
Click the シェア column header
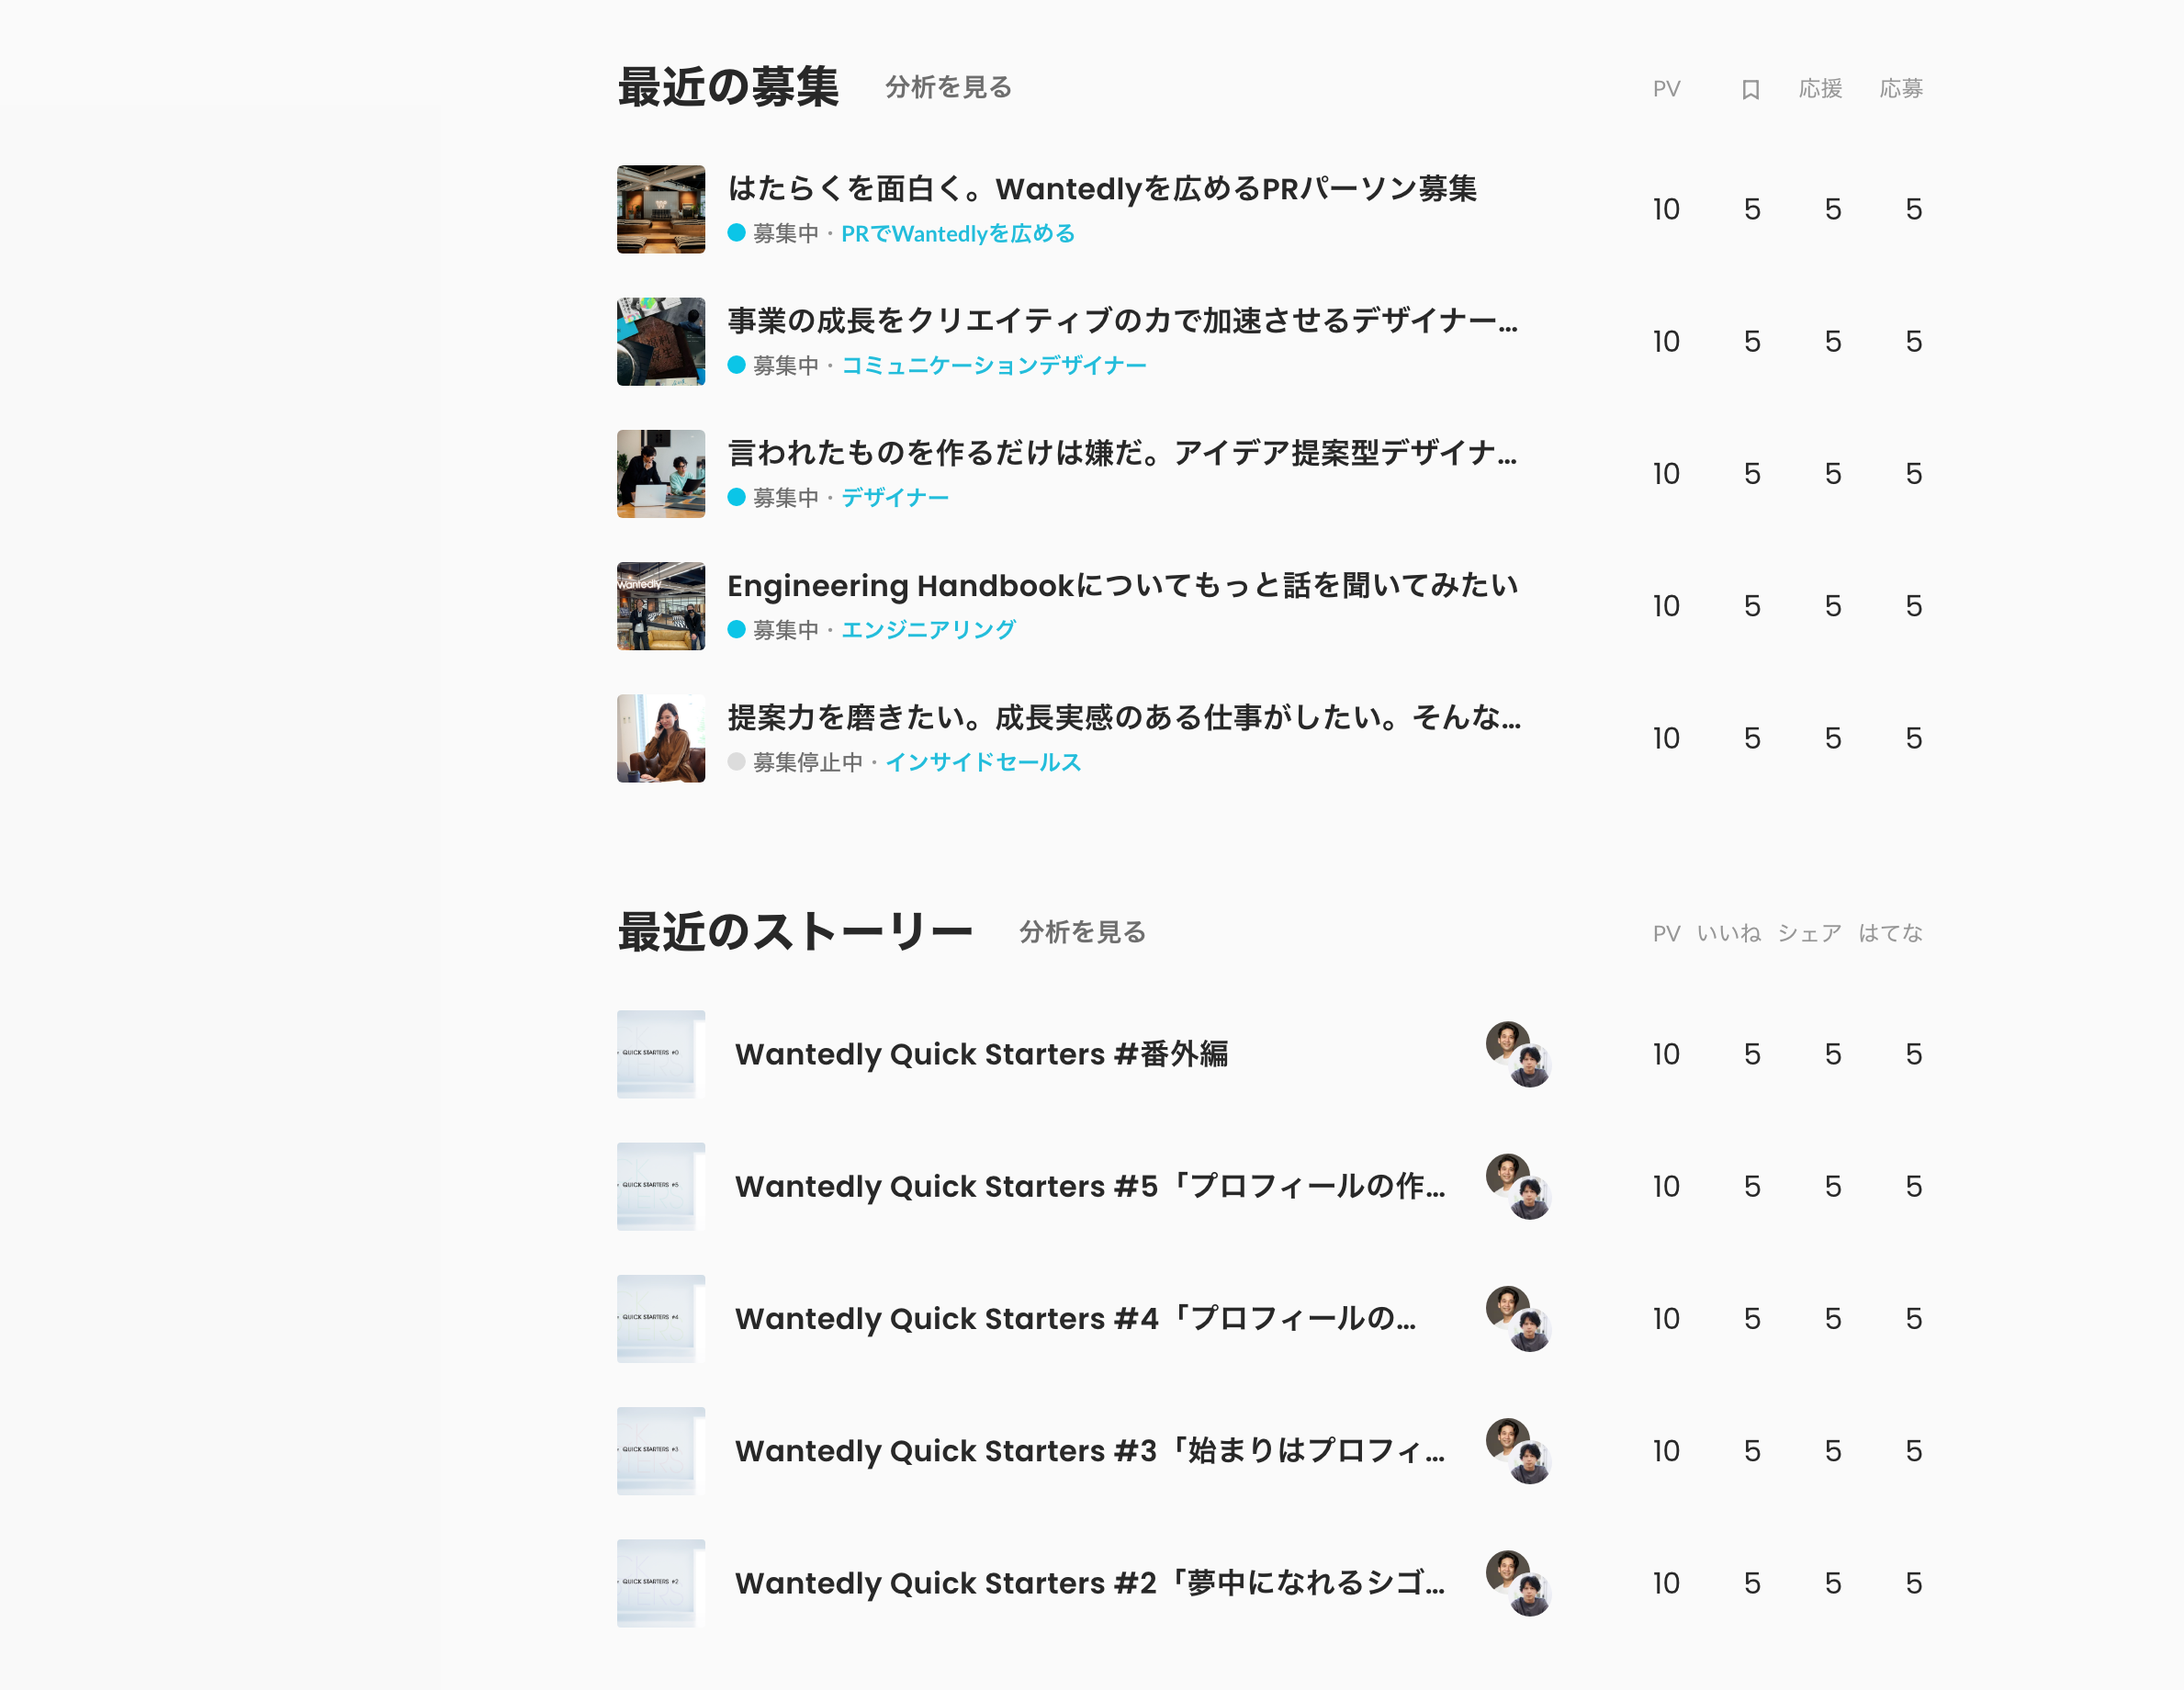point(1809,933)
